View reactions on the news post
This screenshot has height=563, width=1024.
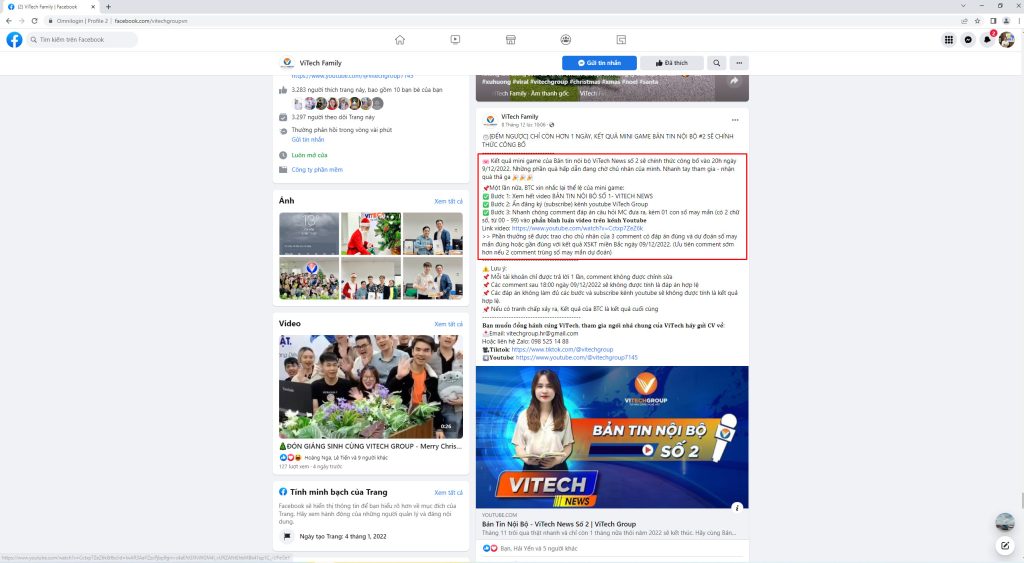click(530, 549)
